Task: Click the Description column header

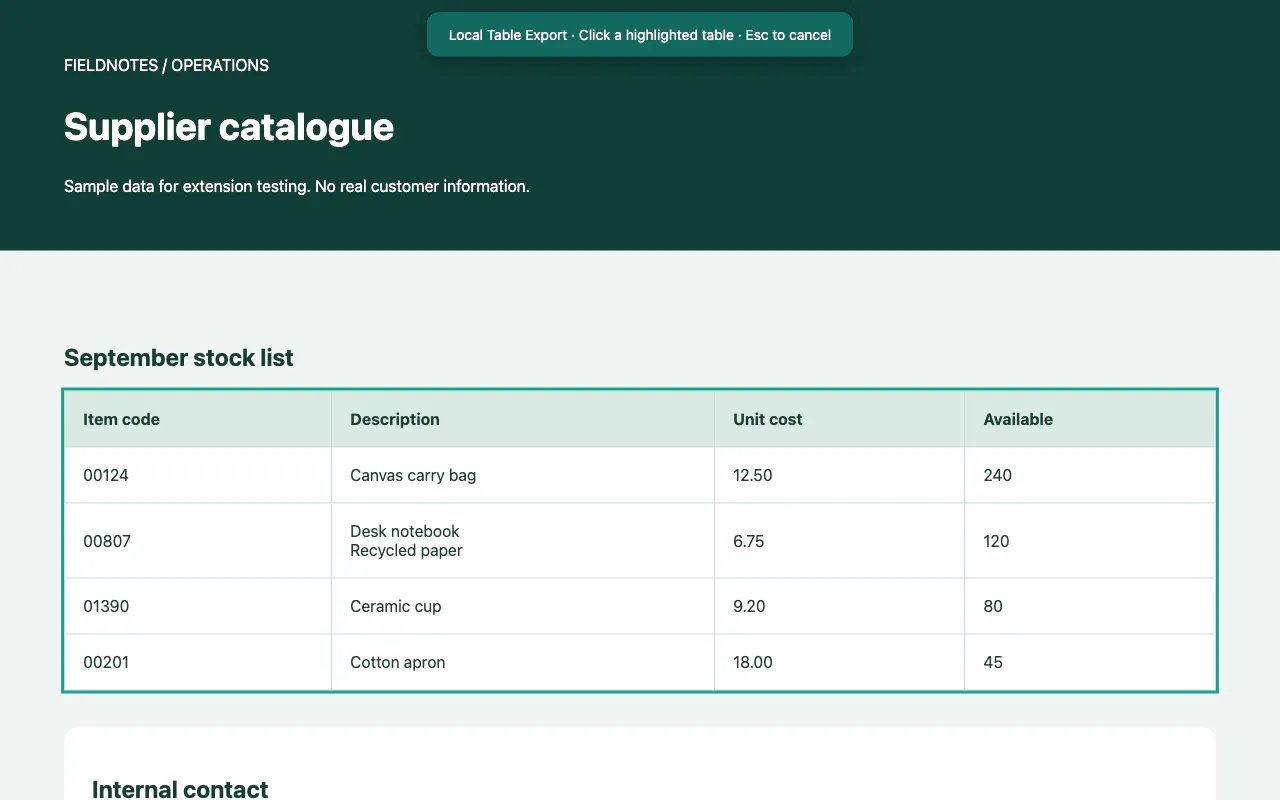Action: pyautogui.click(x=523, y=419)
